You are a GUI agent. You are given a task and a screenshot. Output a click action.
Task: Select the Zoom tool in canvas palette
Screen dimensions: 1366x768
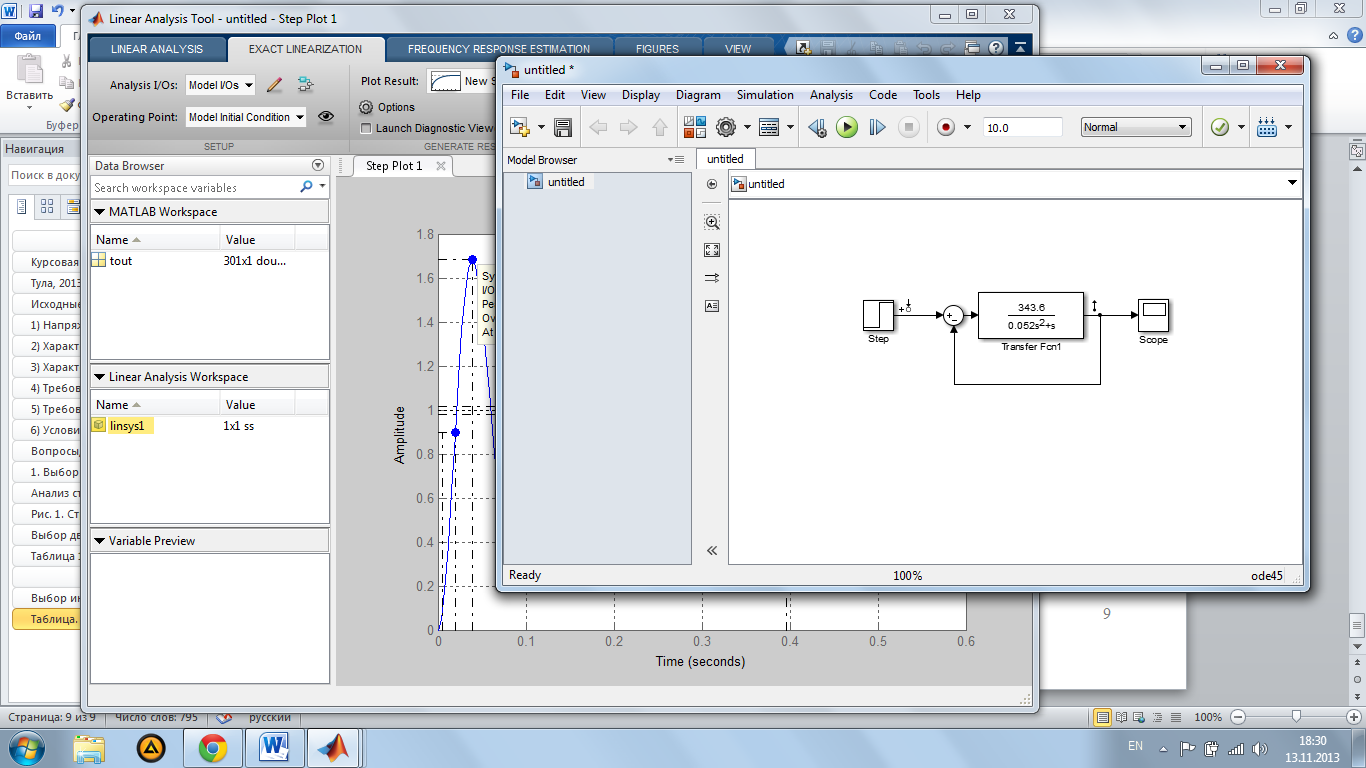coord(712,222)
